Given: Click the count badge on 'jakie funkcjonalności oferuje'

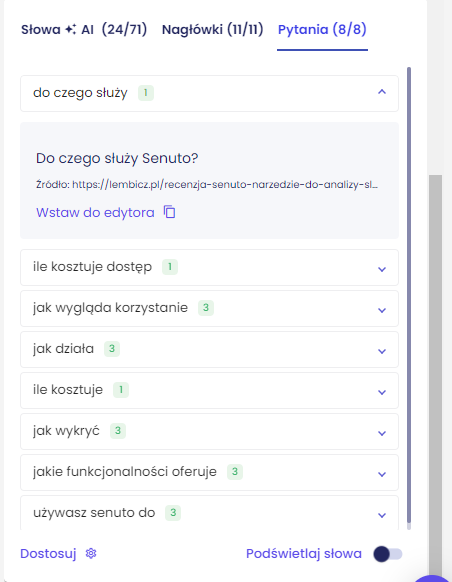Looking at the screenshot, I should [235, 472].
